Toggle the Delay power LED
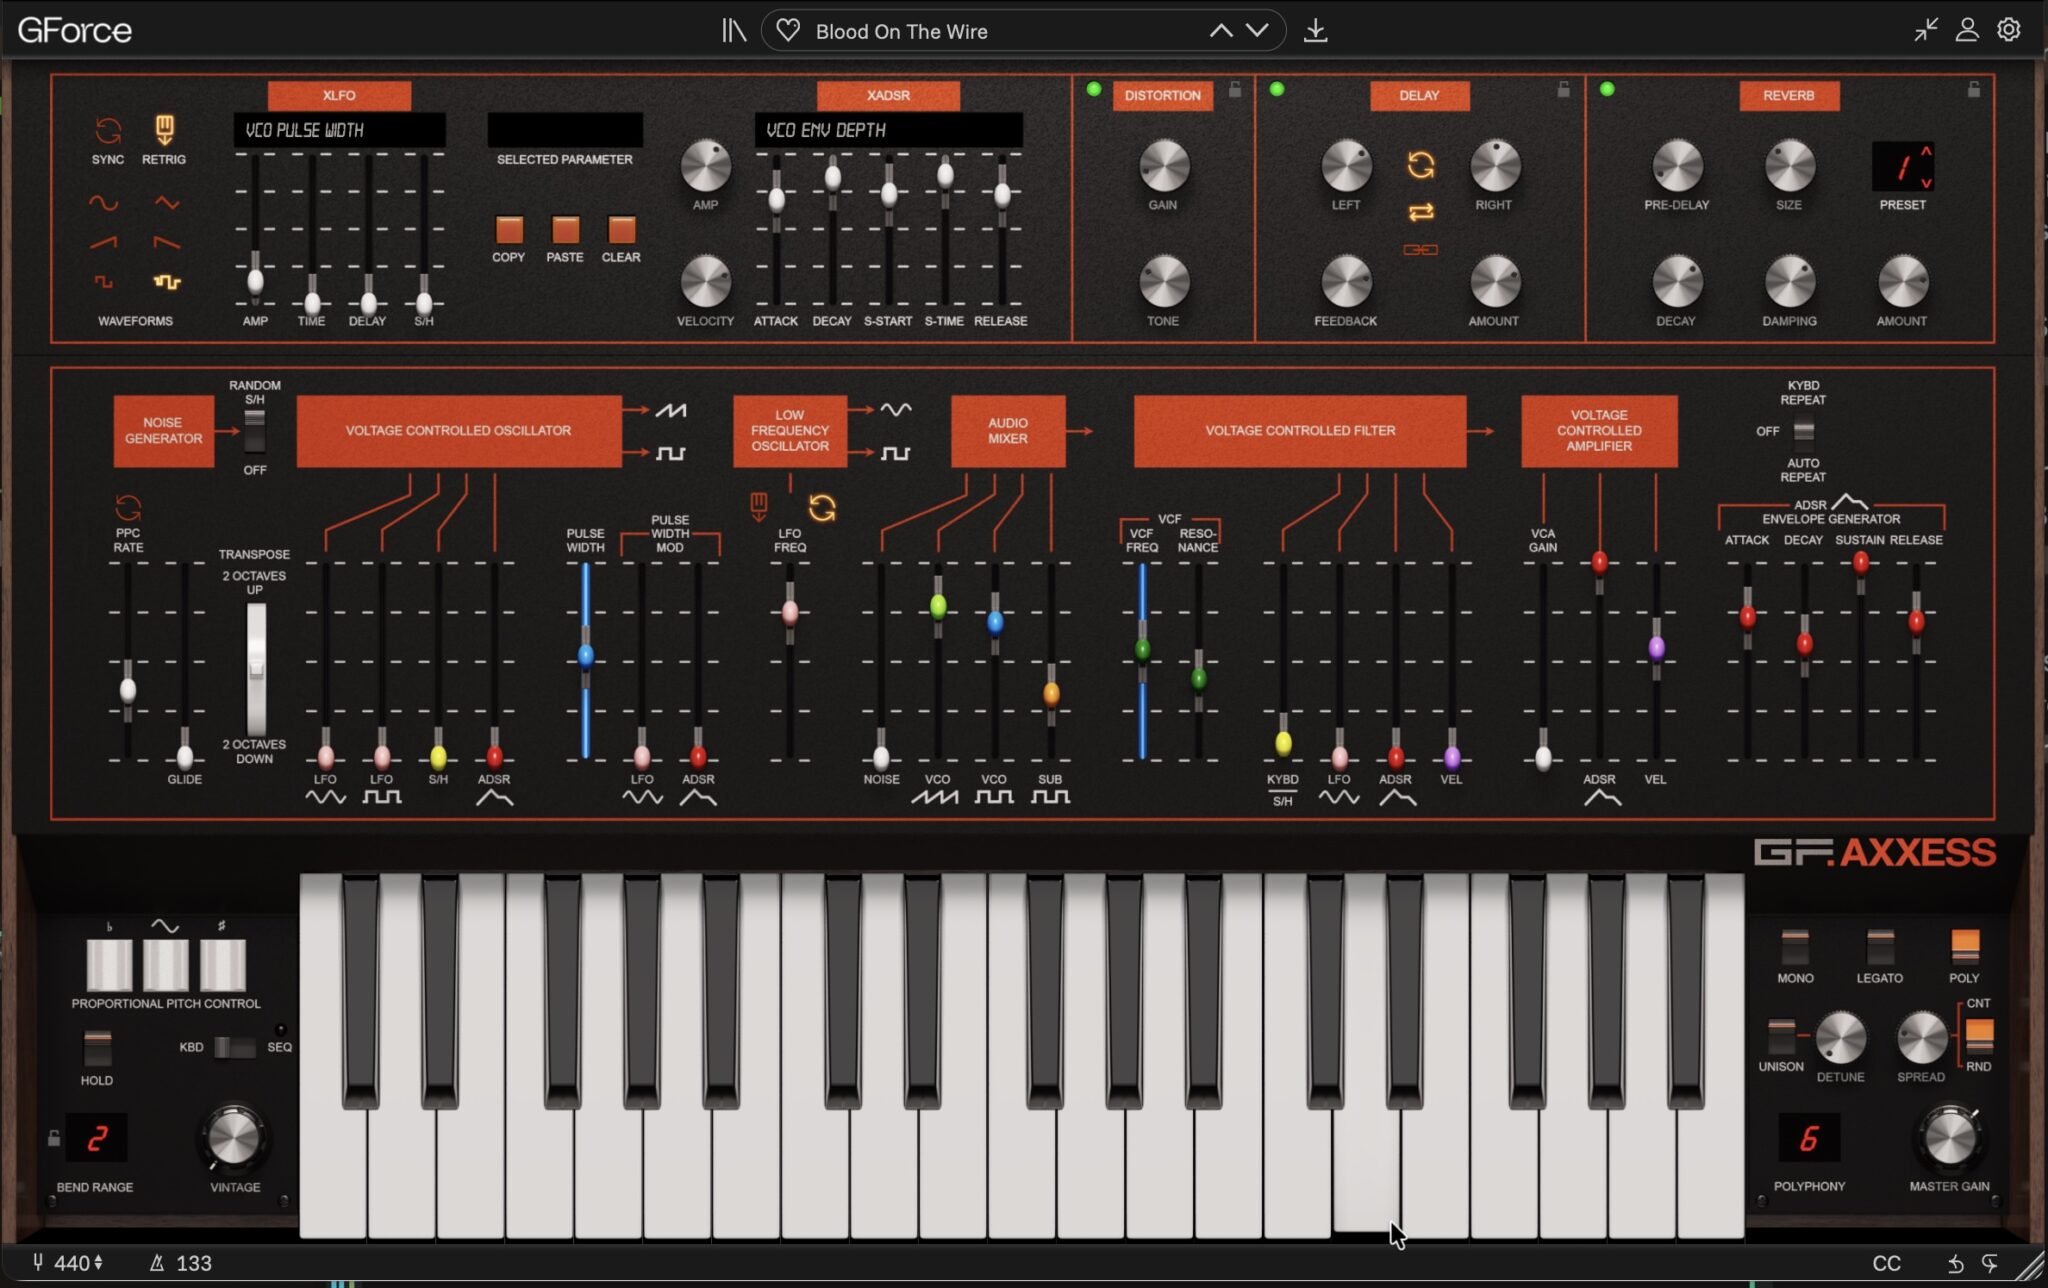Image resolution: width=2048 pixels, height=1288 pixels. (1277, 90)
